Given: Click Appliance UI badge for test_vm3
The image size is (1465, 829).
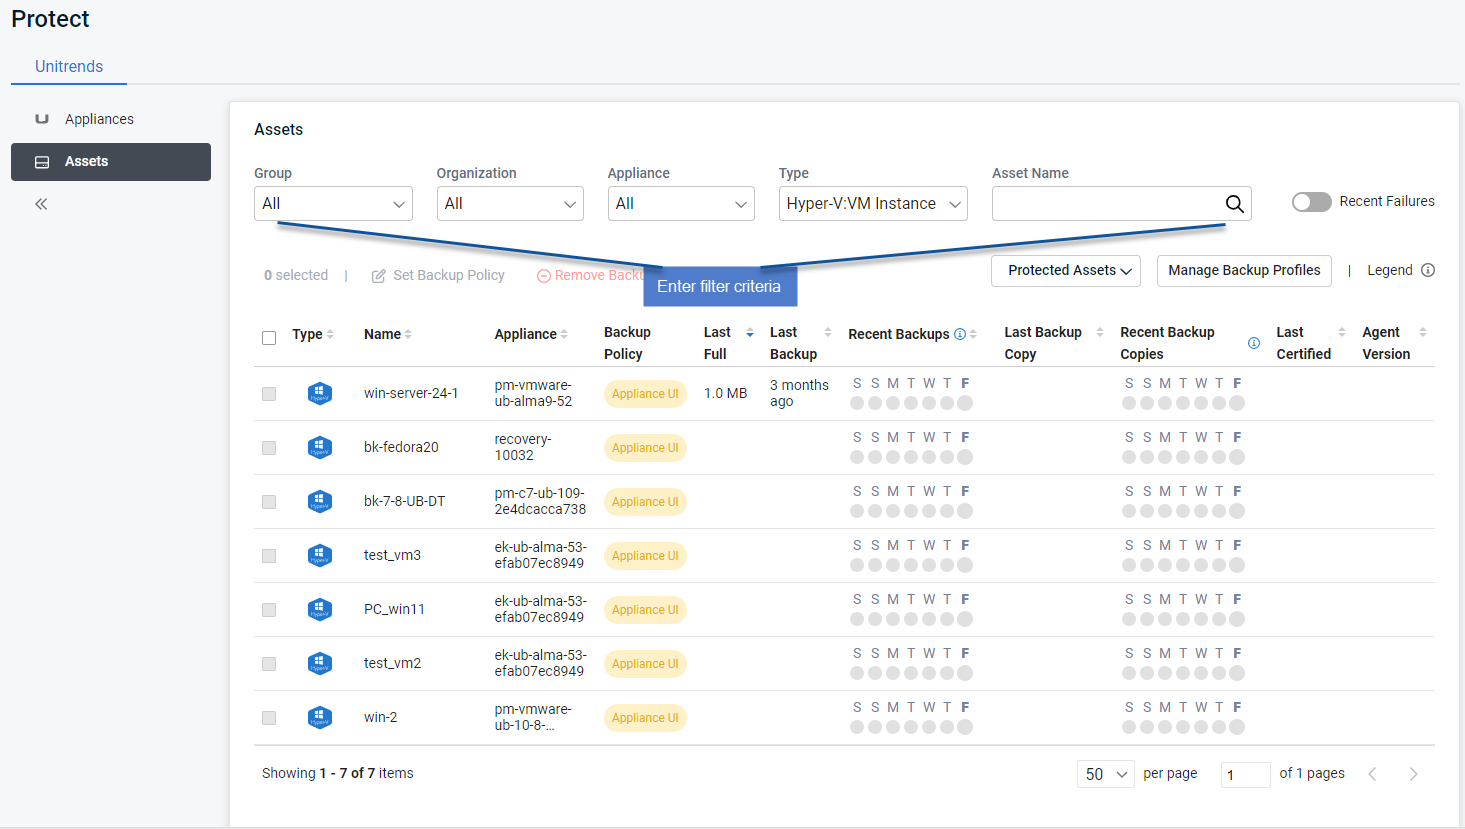Looking at the screenshot, I should [645, 556].
